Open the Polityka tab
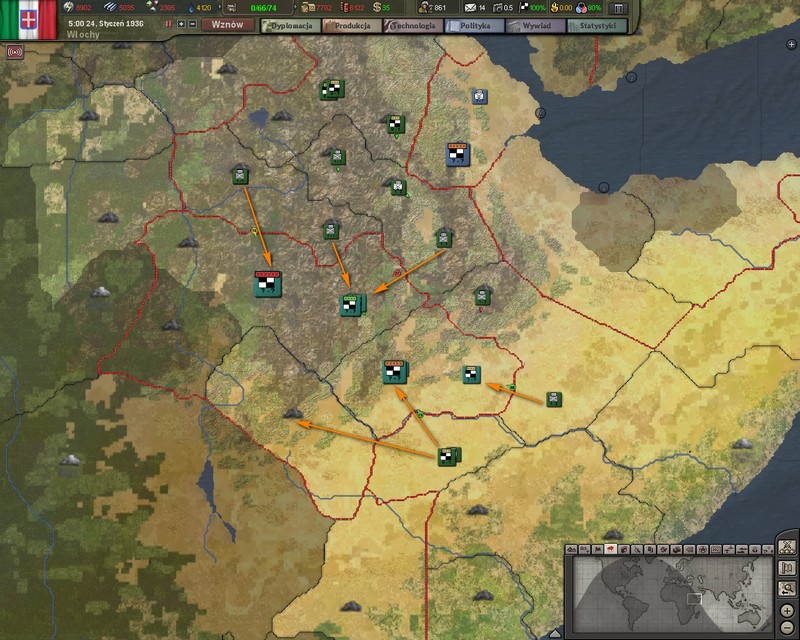Screen dimensions: 800x640 [x=474, y=26]
